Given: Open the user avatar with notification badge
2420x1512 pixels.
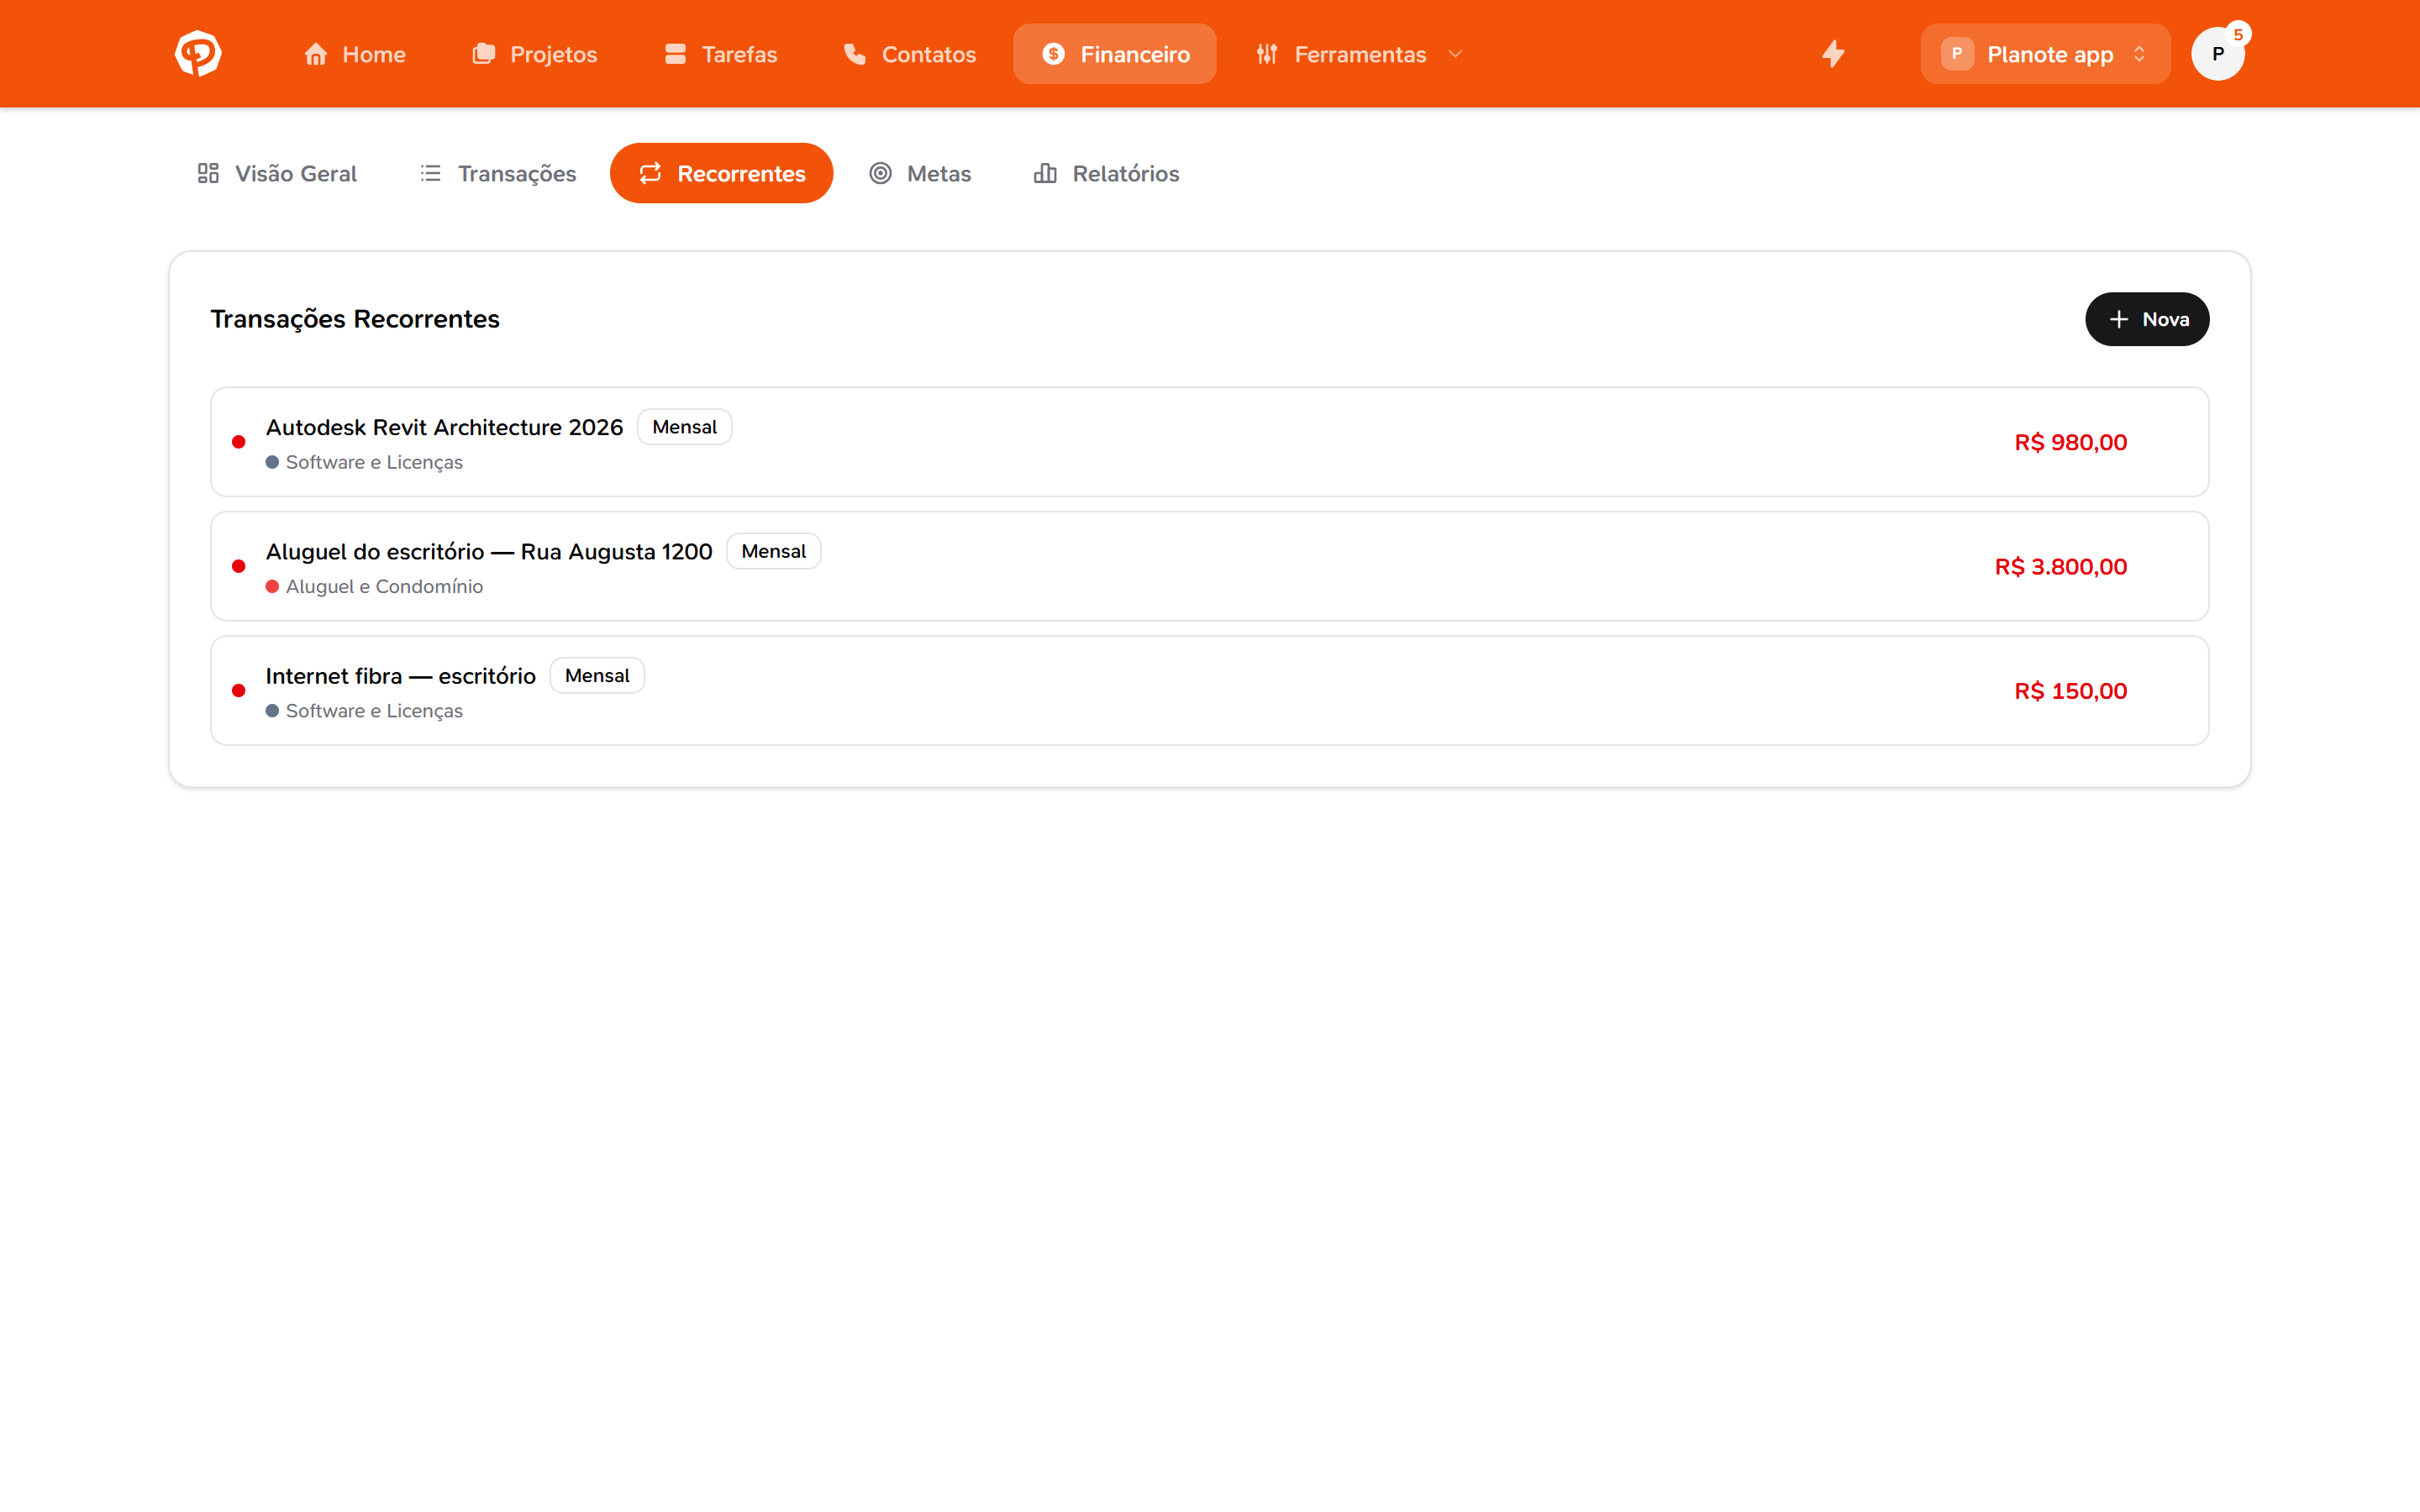Looking at the screenshot, I should point(2218,54).
